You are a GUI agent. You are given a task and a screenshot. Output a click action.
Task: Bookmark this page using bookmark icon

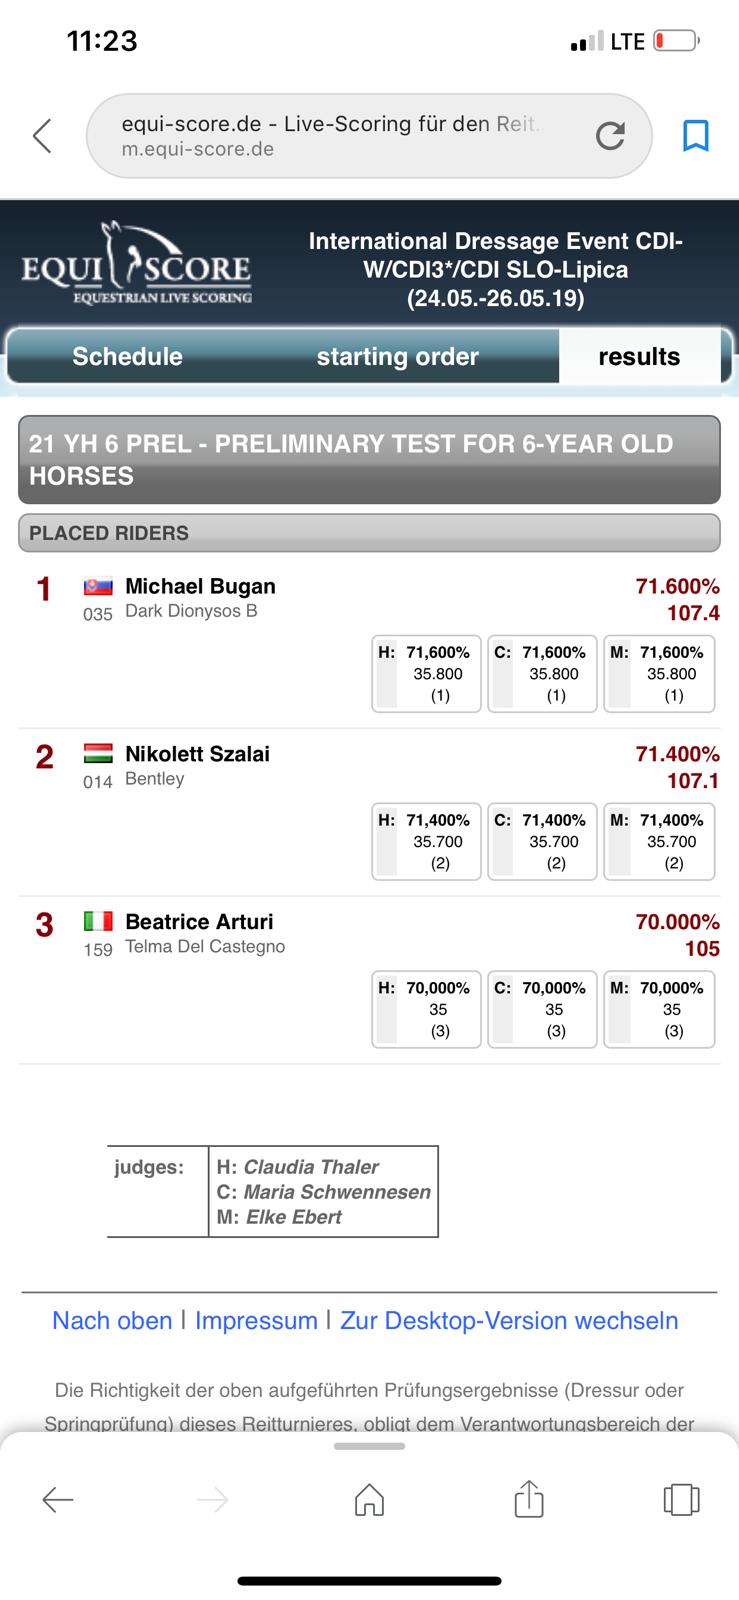tap(696, 135)
